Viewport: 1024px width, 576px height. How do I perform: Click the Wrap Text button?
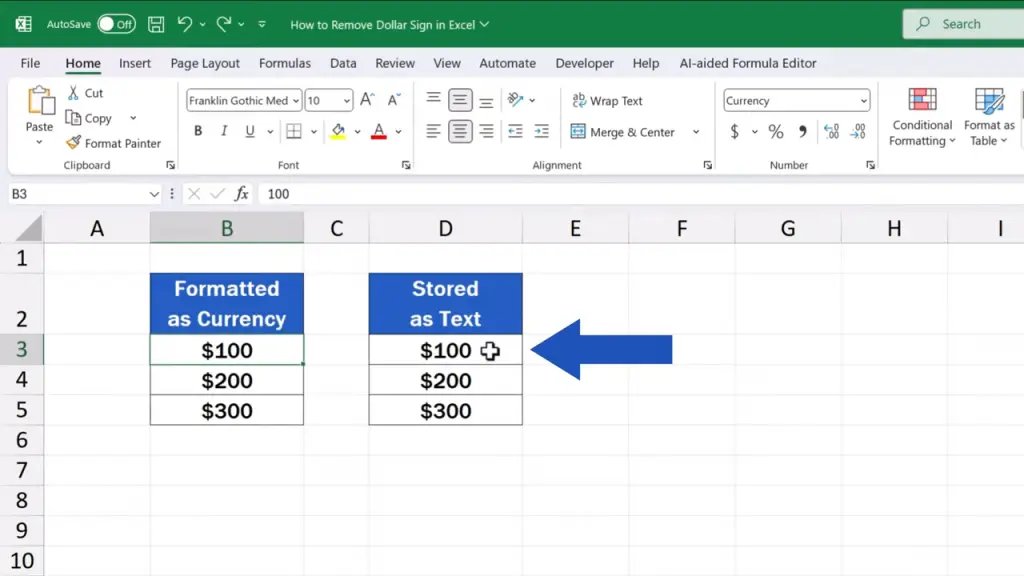(x=607, y=101)
